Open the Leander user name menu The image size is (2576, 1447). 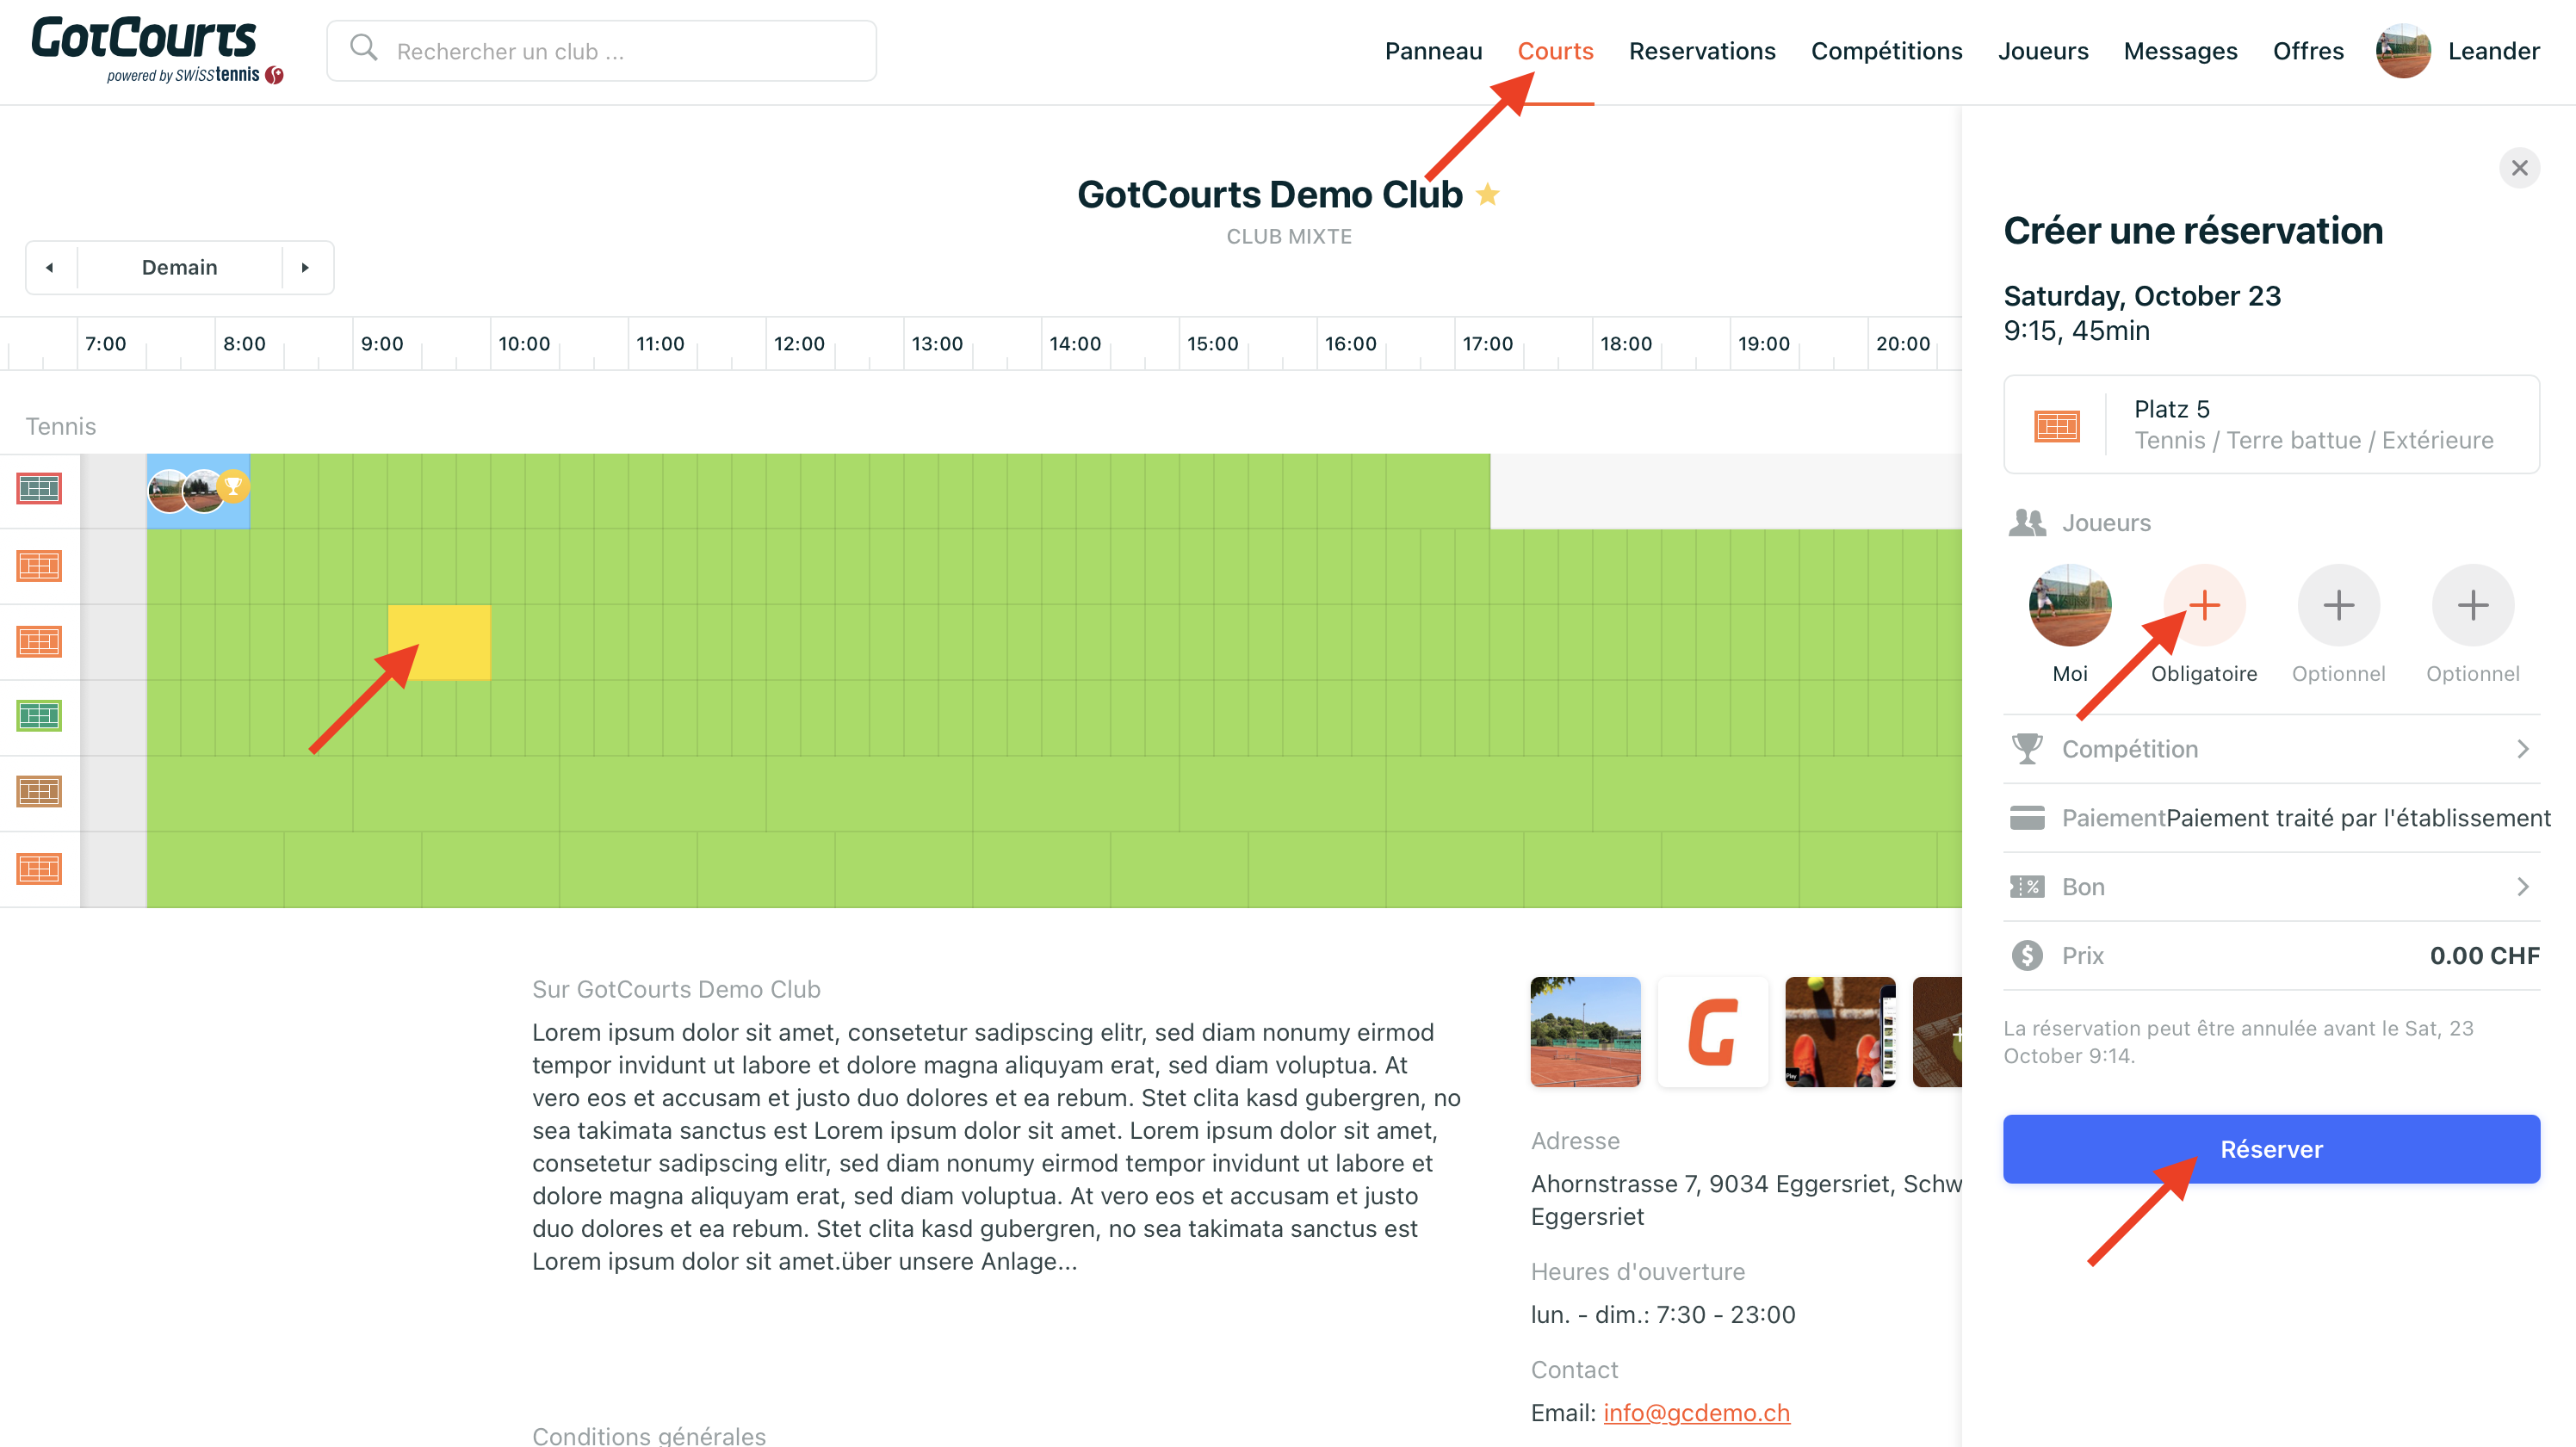point(2493,51)
